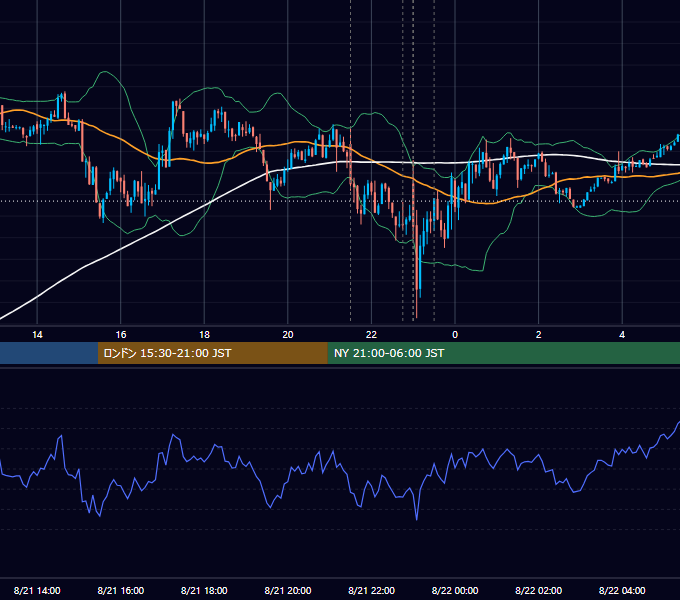Click the 2 hour tick label

pyautogui.click(x=539, y=335)
